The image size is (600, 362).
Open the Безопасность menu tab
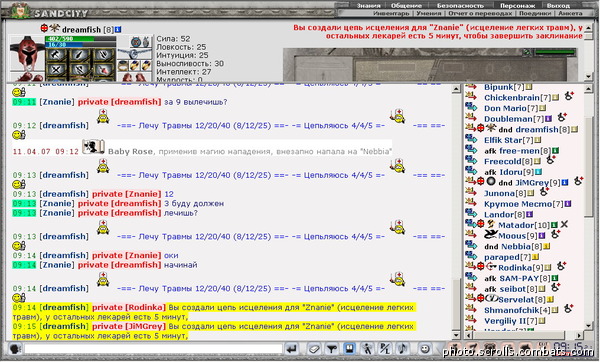click(x=460, y=5)
